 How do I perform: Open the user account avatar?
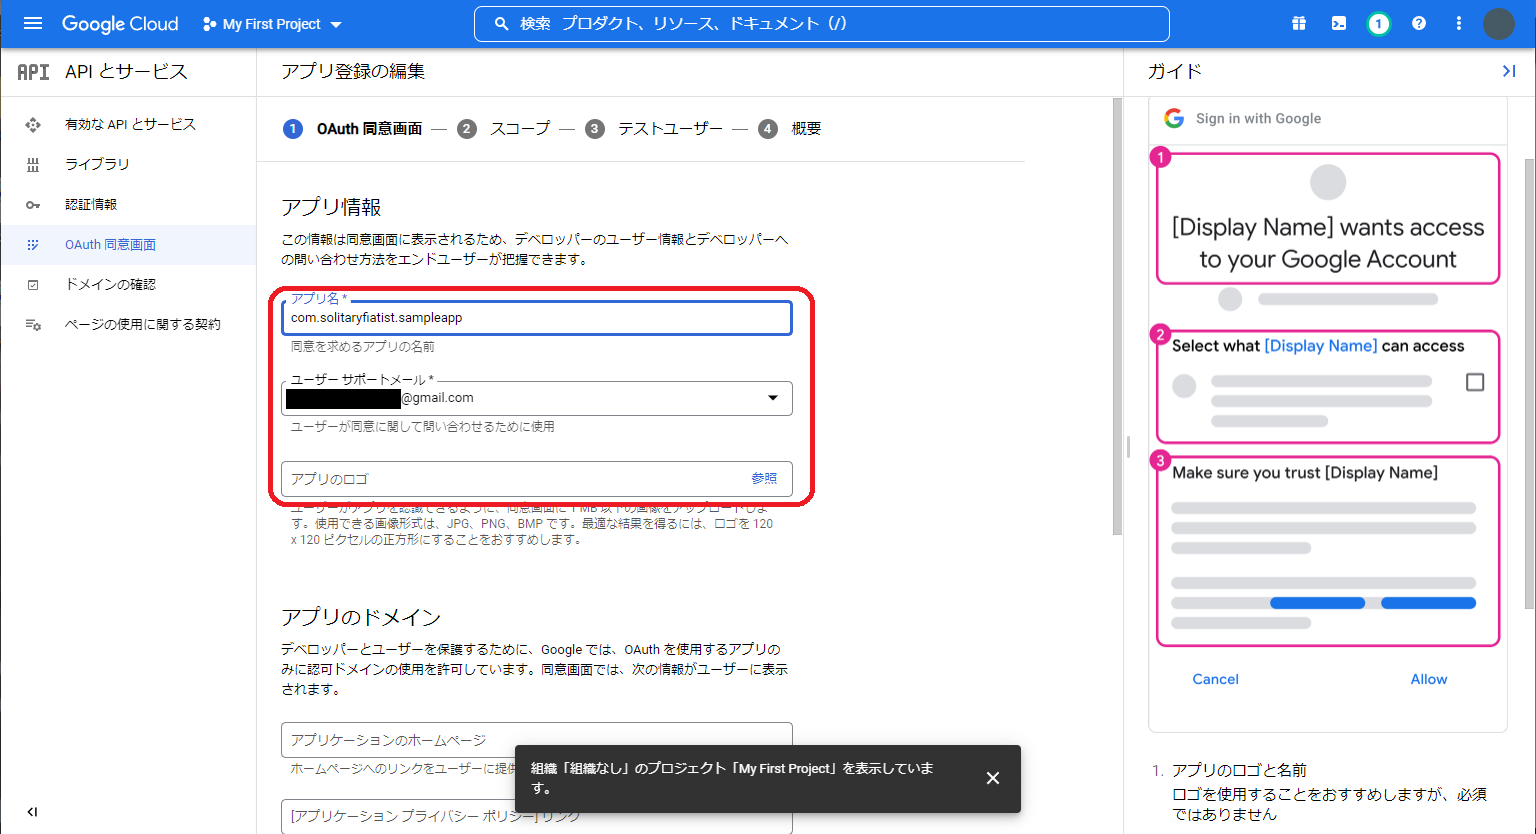(1499, 24)
